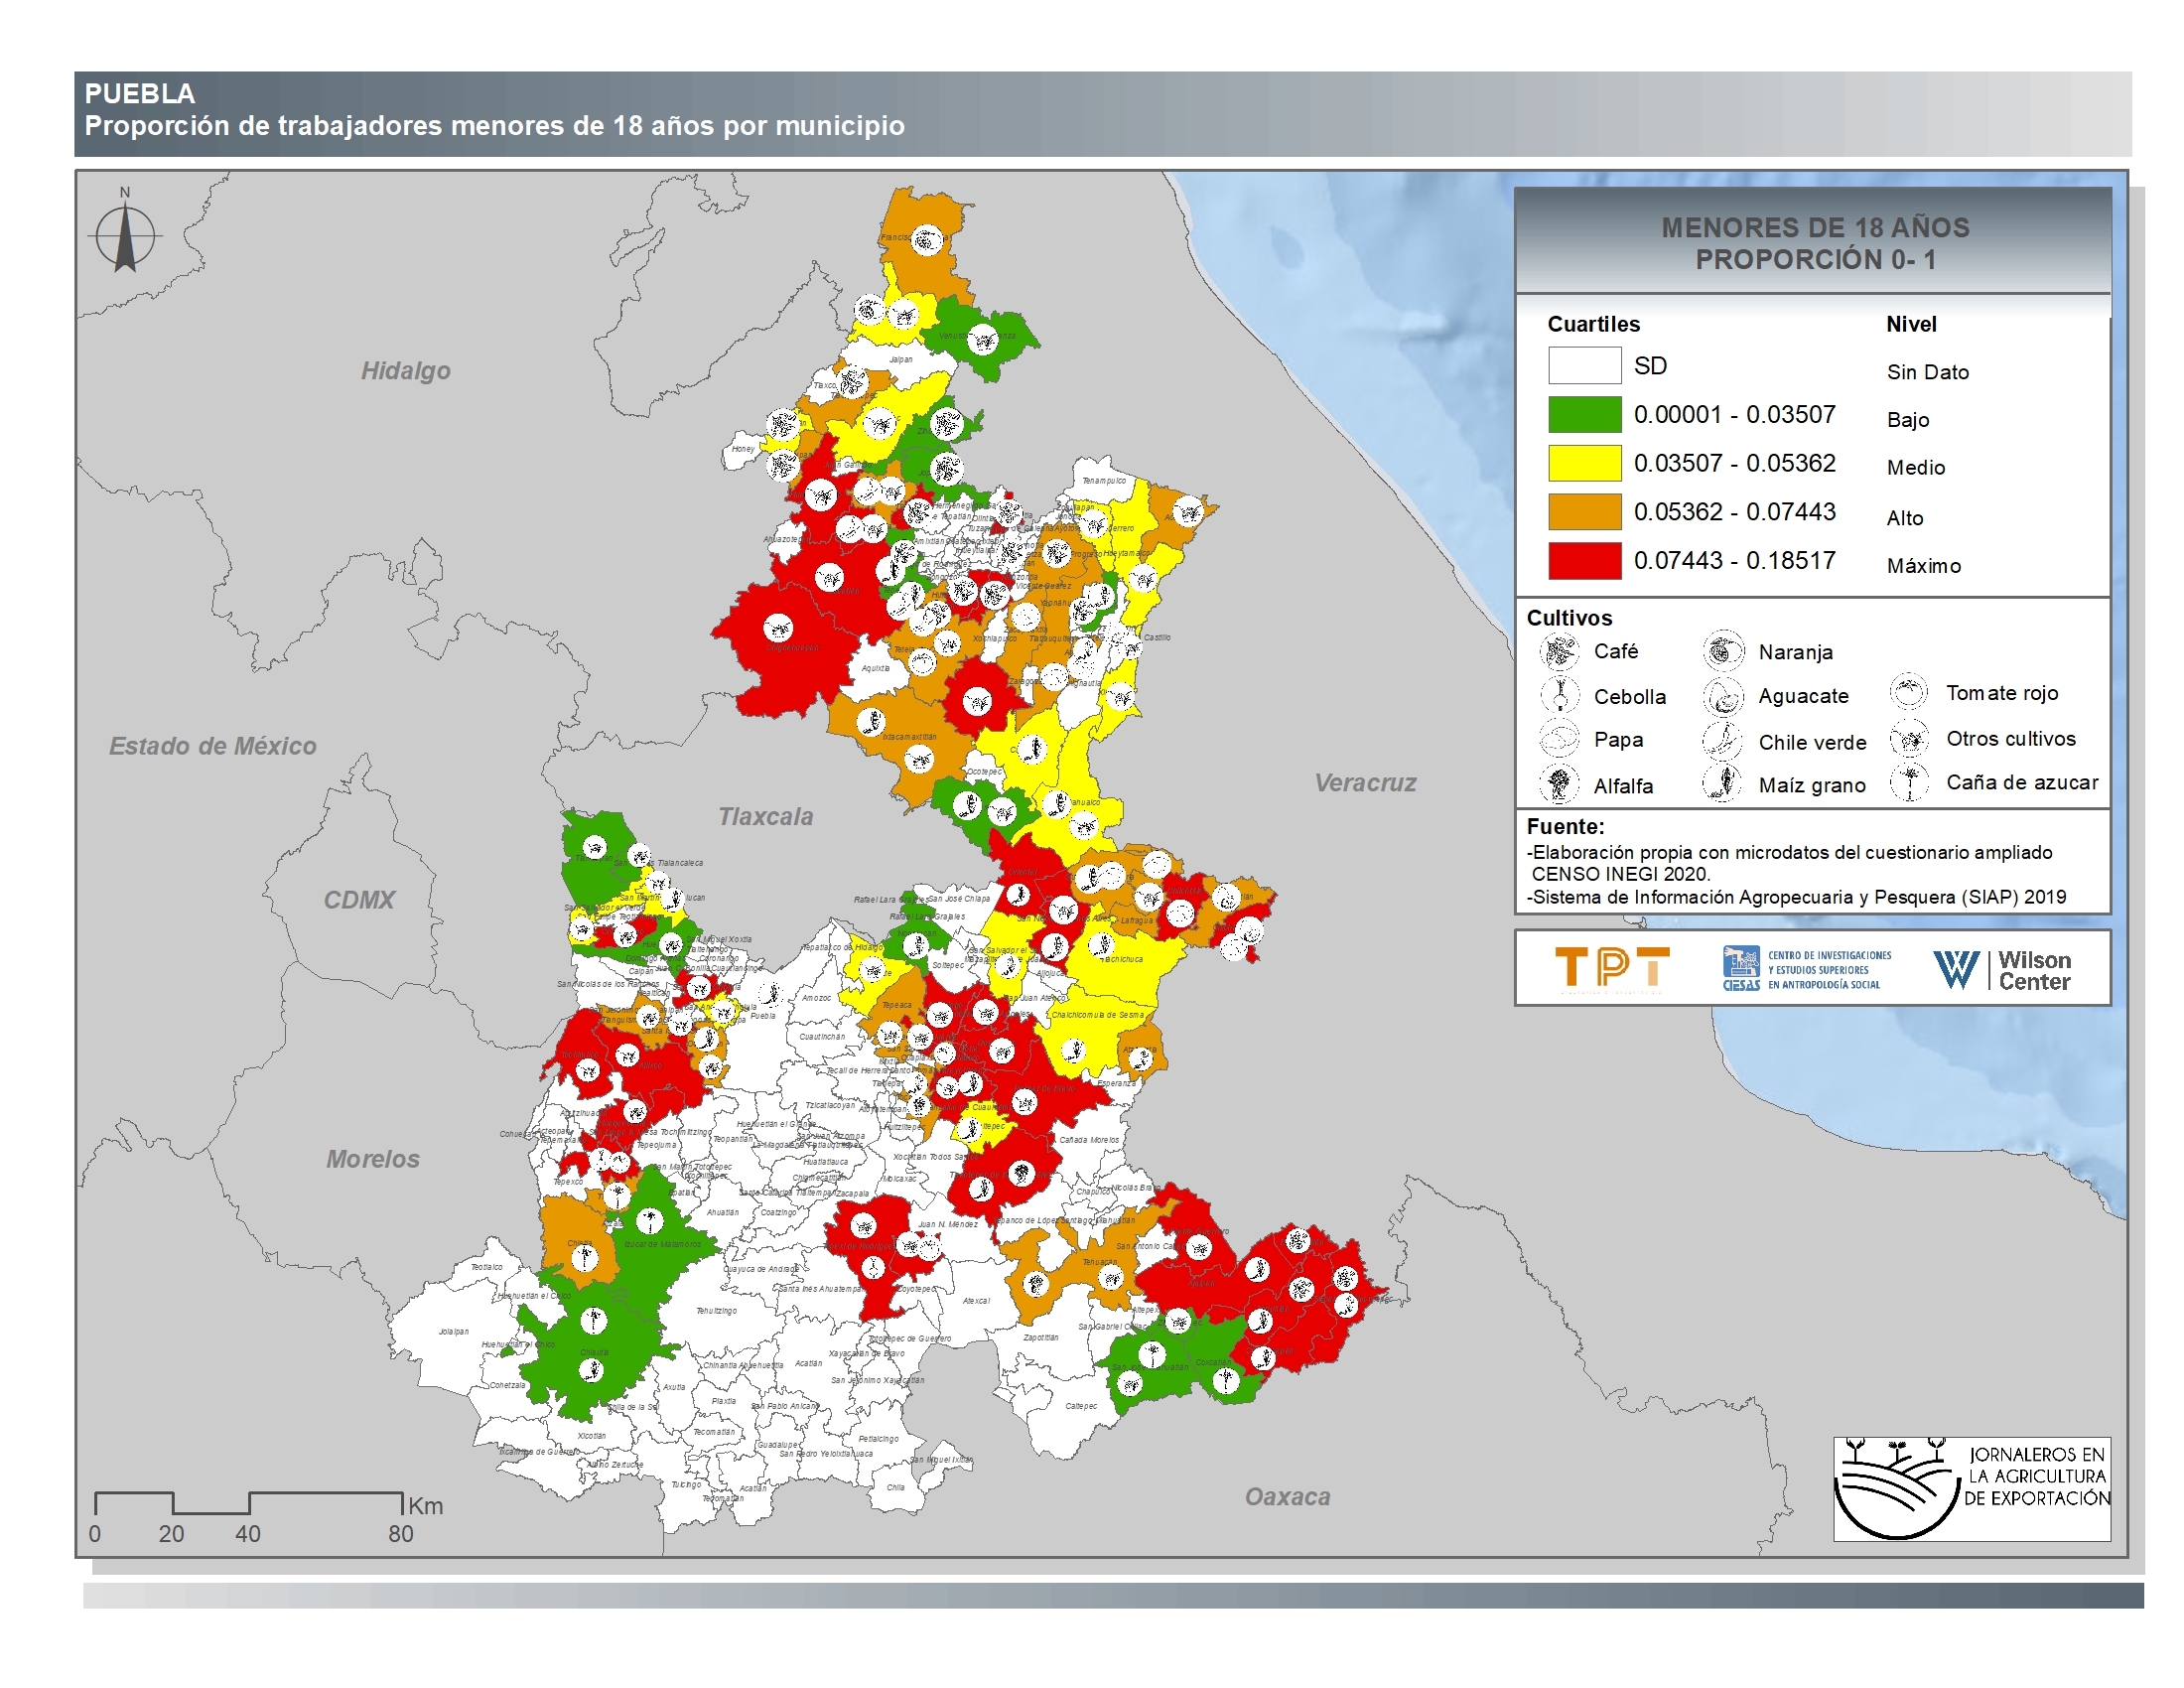Click the Chile verde legend icon

pyautogui.click(x=1723, y=741)
